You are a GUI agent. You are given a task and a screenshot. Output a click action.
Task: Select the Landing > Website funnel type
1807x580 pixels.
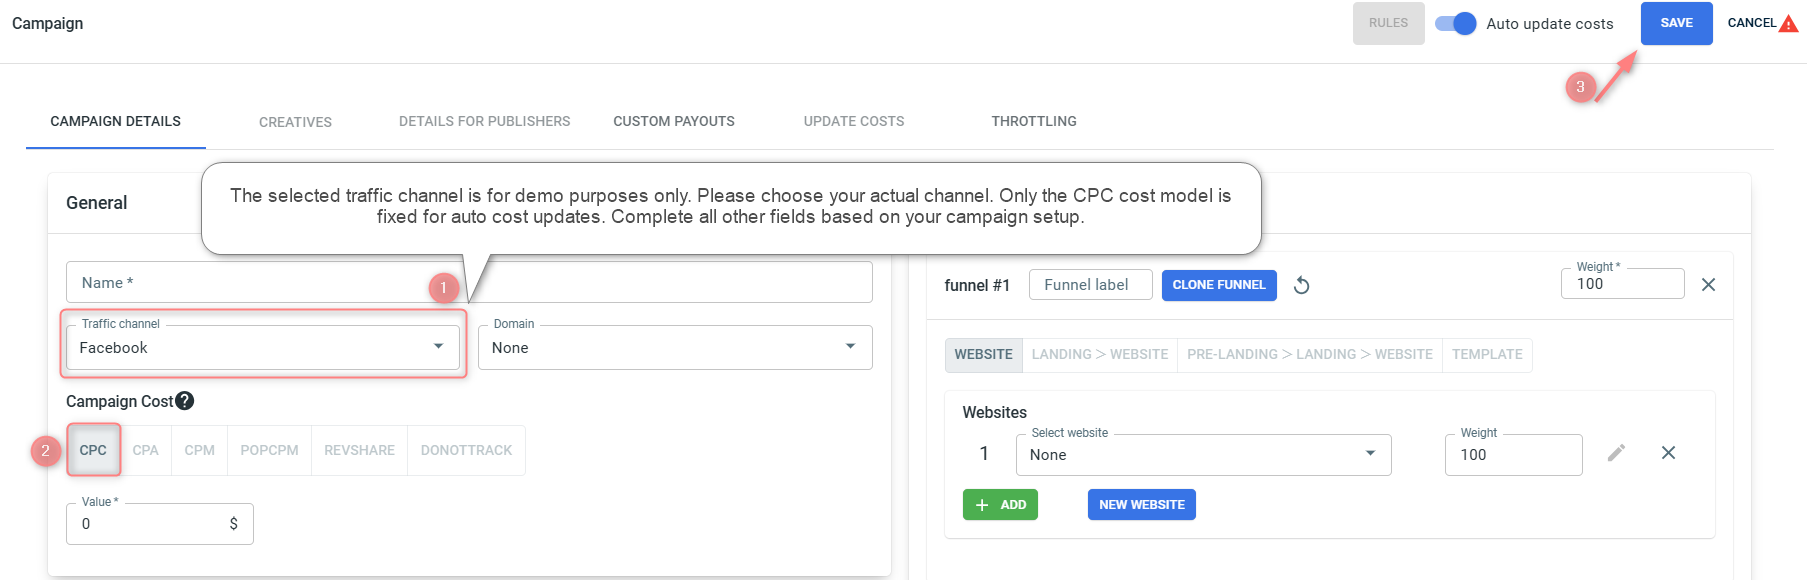tap(1099, 355)
